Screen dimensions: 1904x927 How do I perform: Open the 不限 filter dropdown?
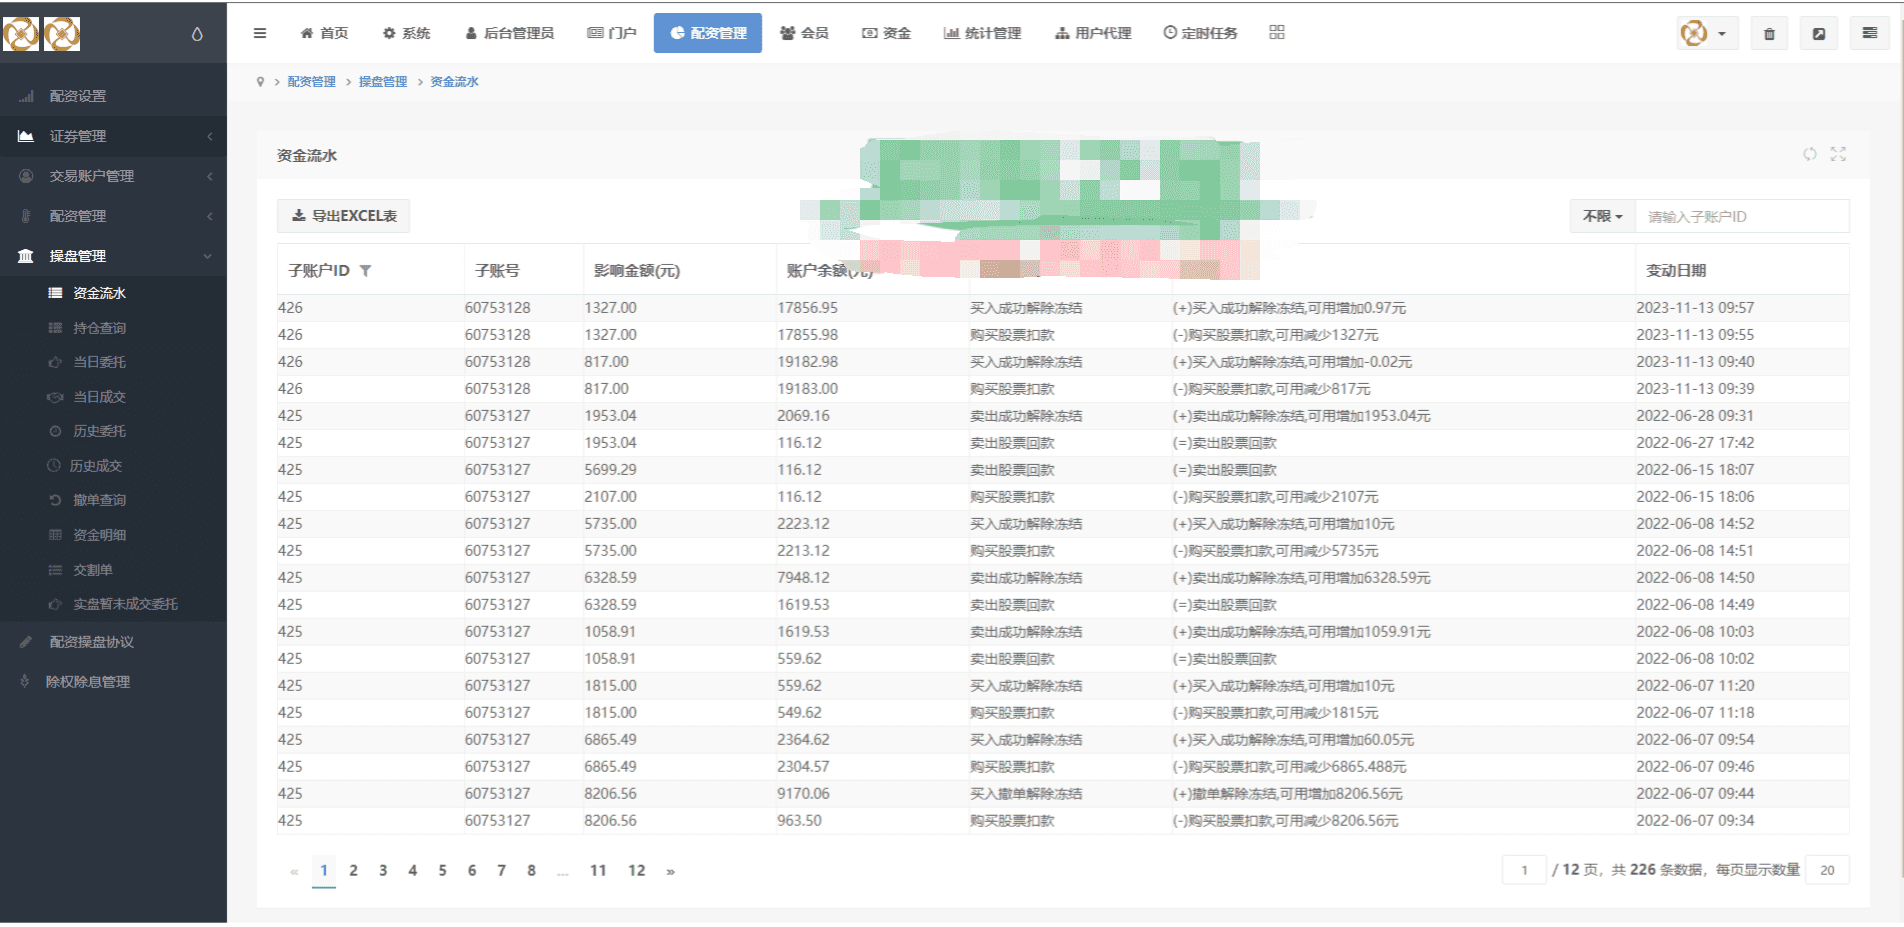click(1602, 216)
